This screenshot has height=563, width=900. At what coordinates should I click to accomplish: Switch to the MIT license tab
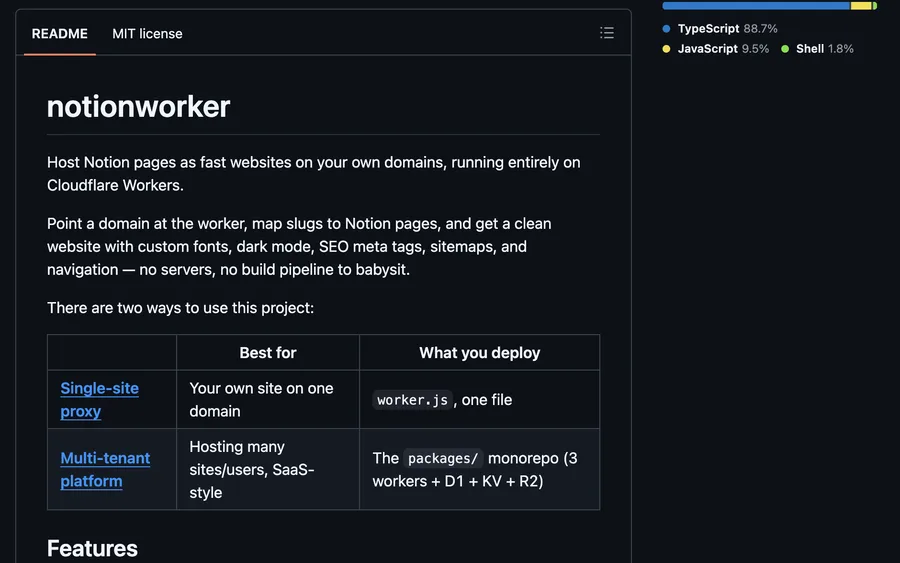pyautogui.click(x=147, y=34)
